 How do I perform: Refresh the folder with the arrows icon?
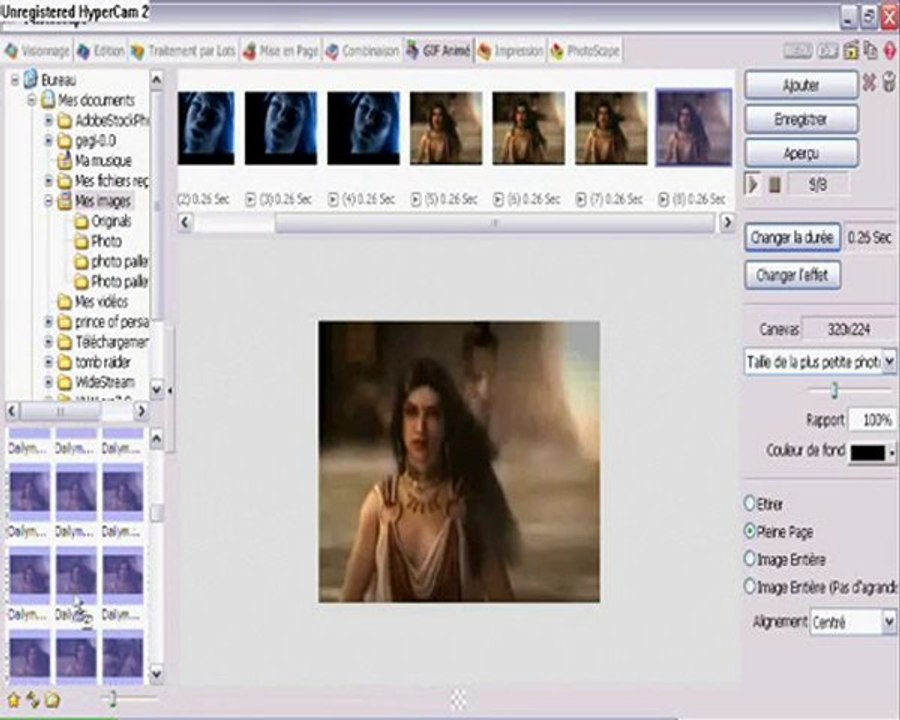33,700
